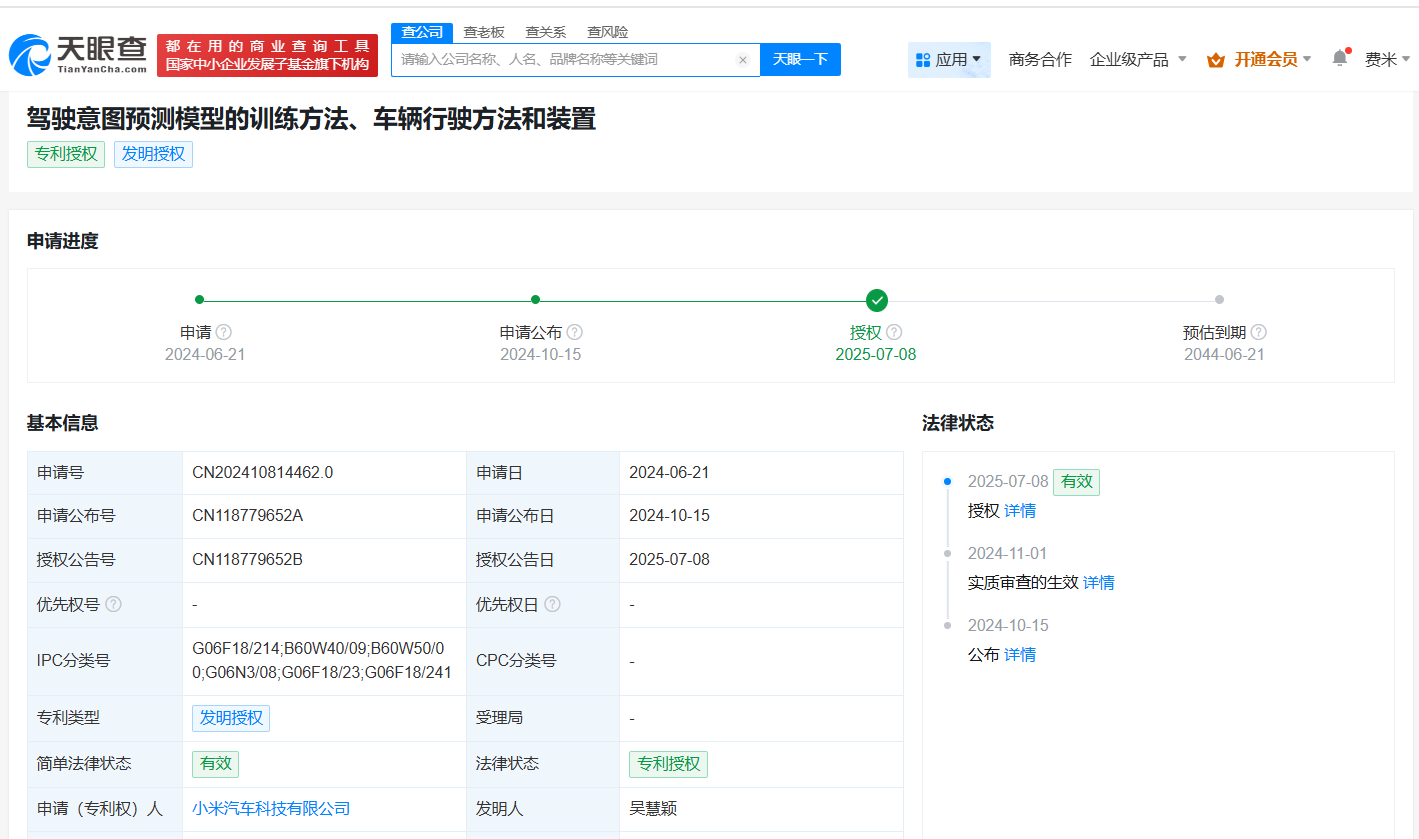This screenshot has width=1419, height=839.
Task: Clear search box with the X icon
Action: pyautogui.click(x=743, y=60)
